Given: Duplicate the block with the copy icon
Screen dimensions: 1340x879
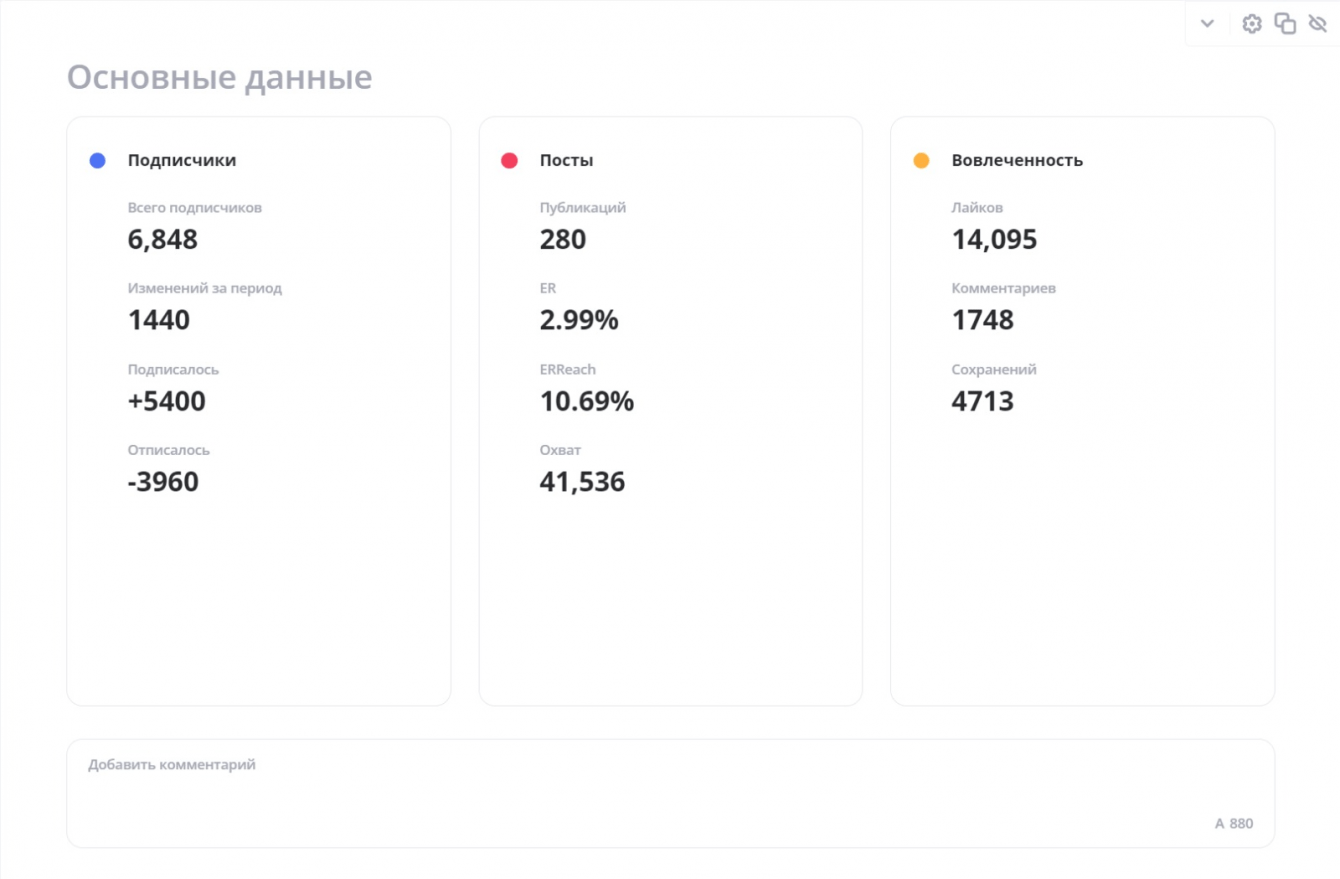Looking at the screenshot, I should pyautogui.click(x=1285, y=24).
